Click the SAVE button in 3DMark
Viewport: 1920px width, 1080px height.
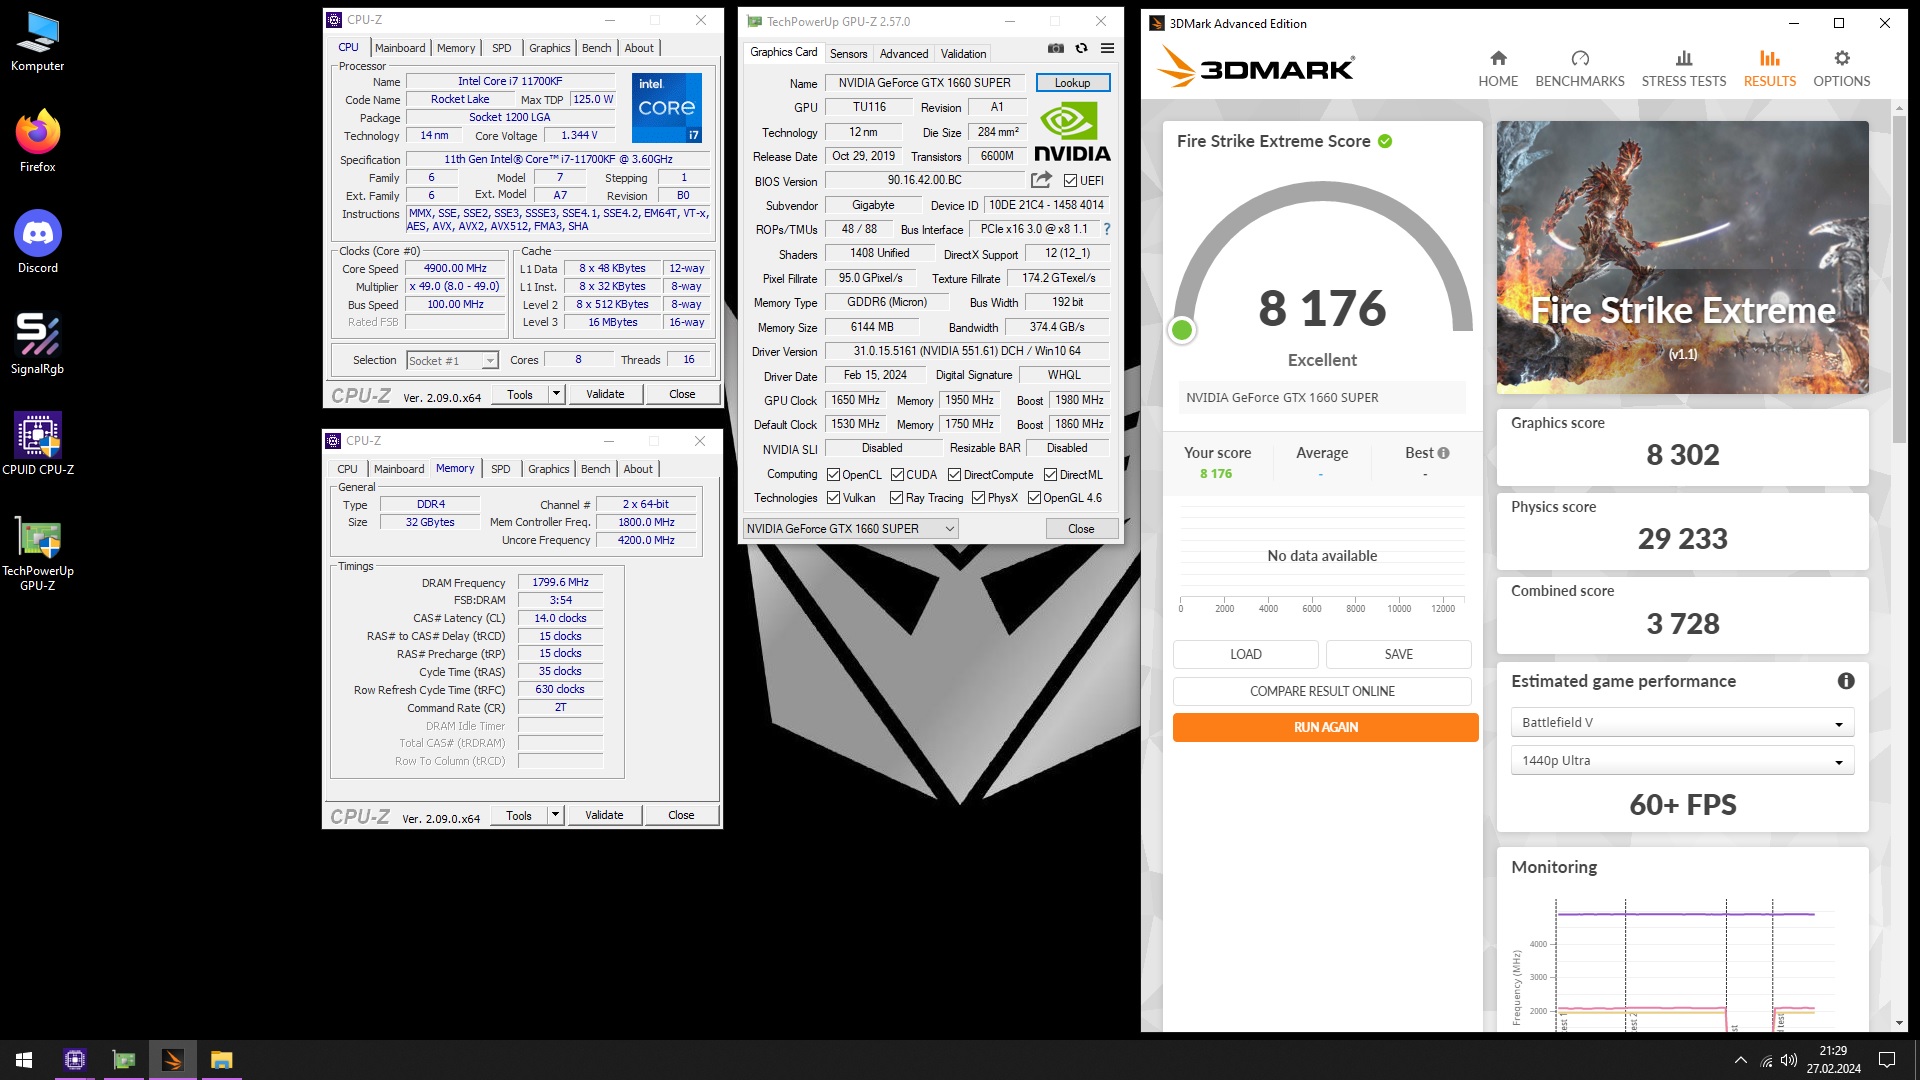(1398, 654)
